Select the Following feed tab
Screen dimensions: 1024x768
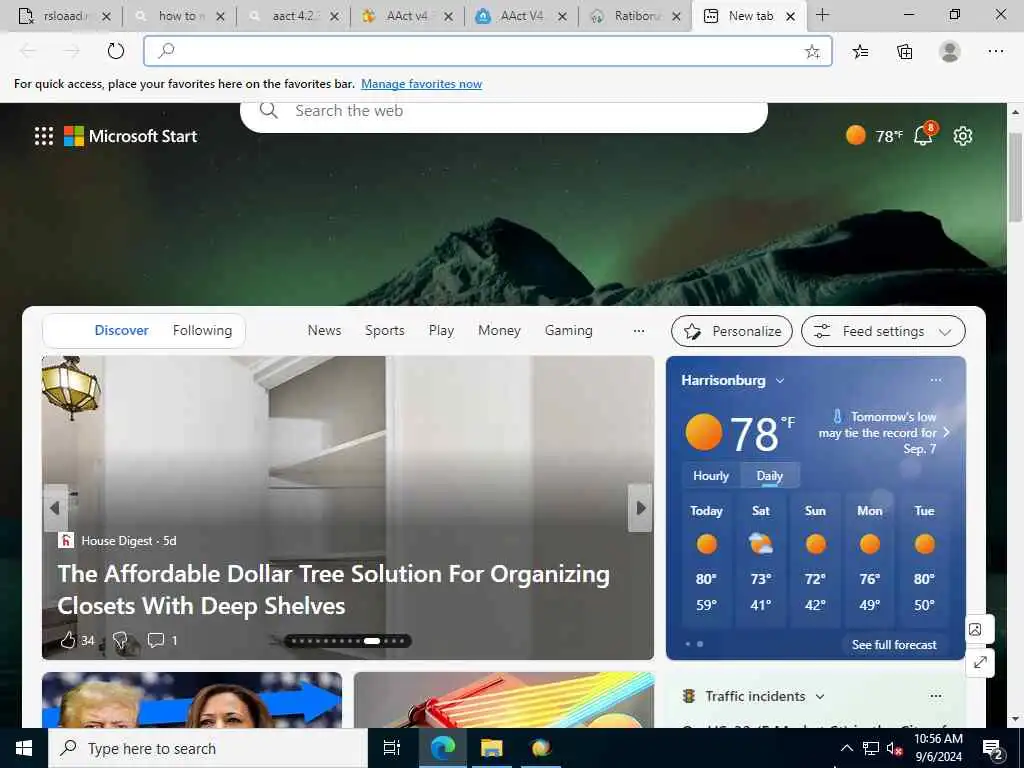pos(202,330)
